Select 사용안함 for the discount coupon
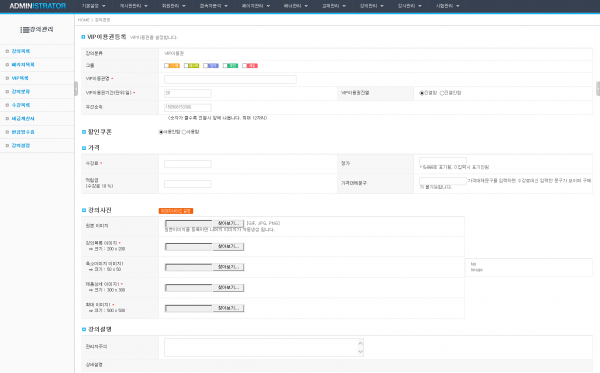The height and width of the screenshot is (373, 600). (161, 132)
